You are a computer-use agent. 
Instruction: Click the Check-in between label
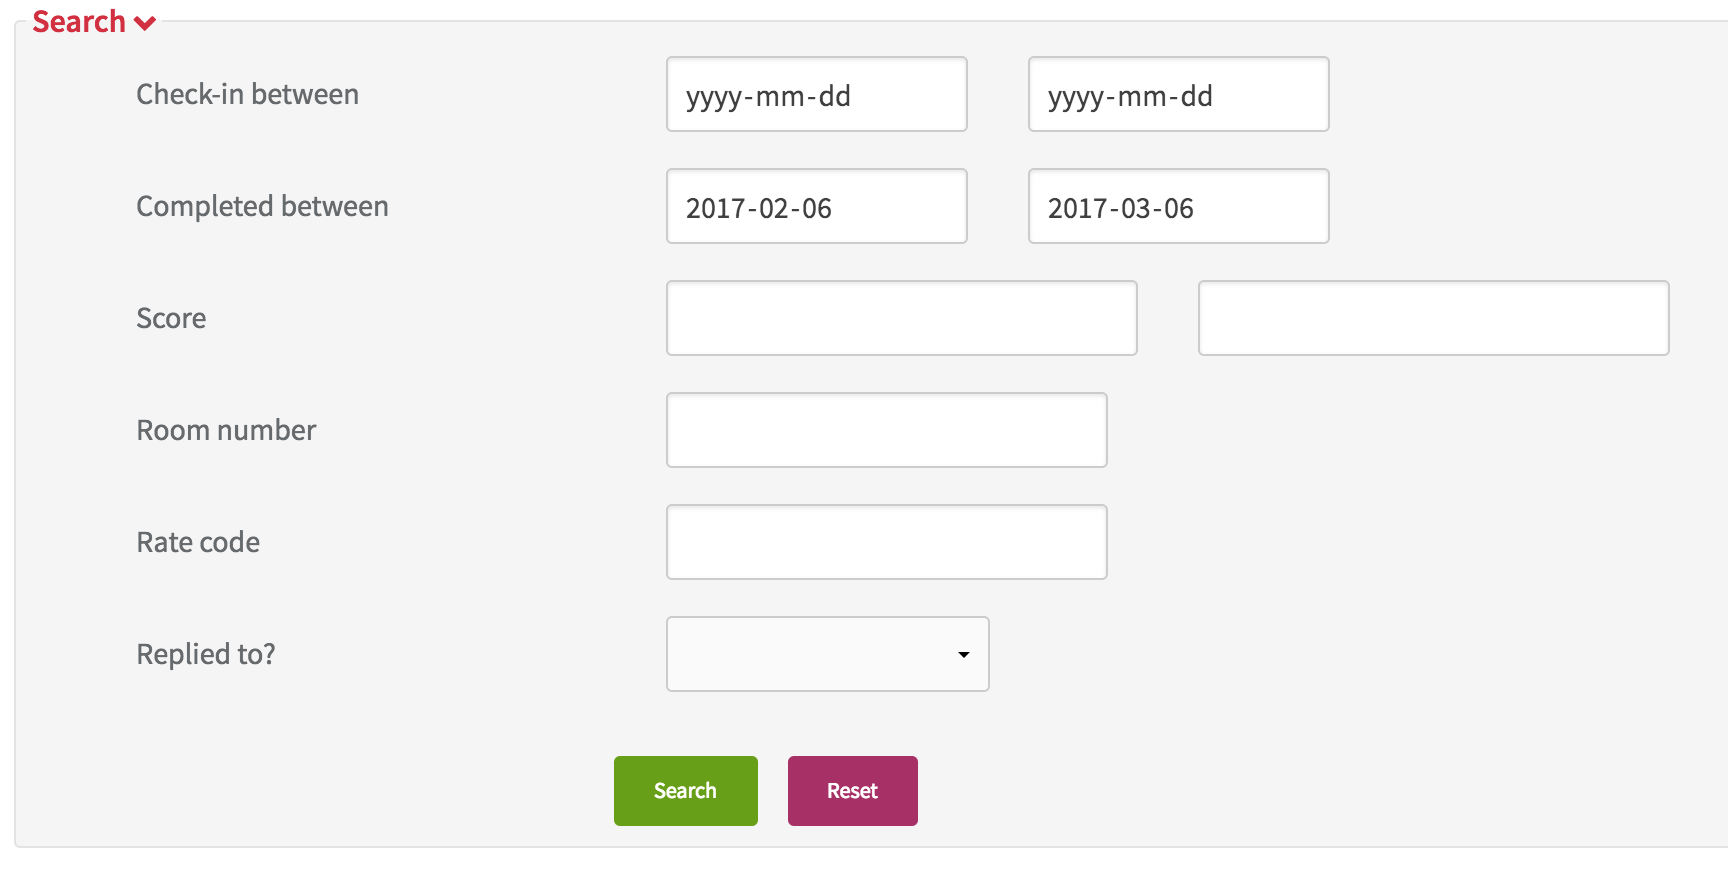coord(248,94)
